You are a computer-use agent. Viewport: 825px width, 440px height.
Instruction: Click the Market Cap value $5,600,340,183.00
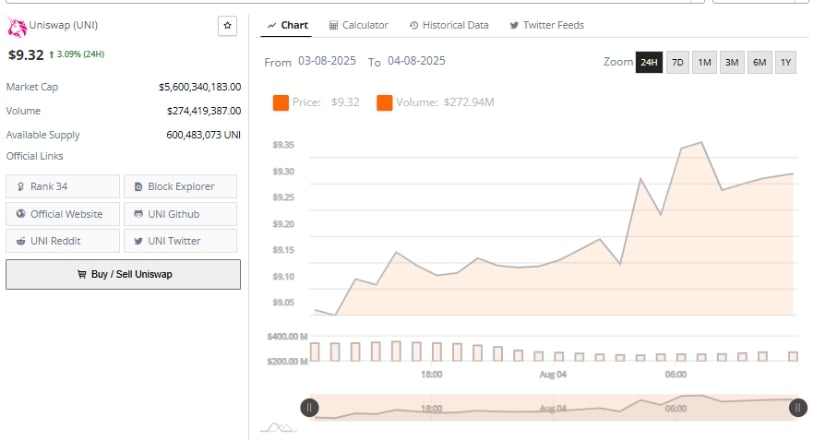[x=200, y=87]
